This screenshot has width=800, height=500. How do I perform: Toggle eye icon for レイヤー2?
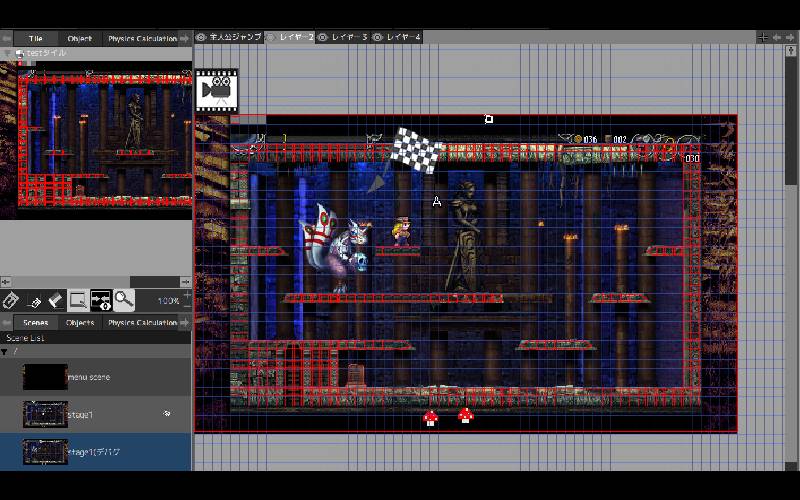pyautogui.click(x=270, y=37)
